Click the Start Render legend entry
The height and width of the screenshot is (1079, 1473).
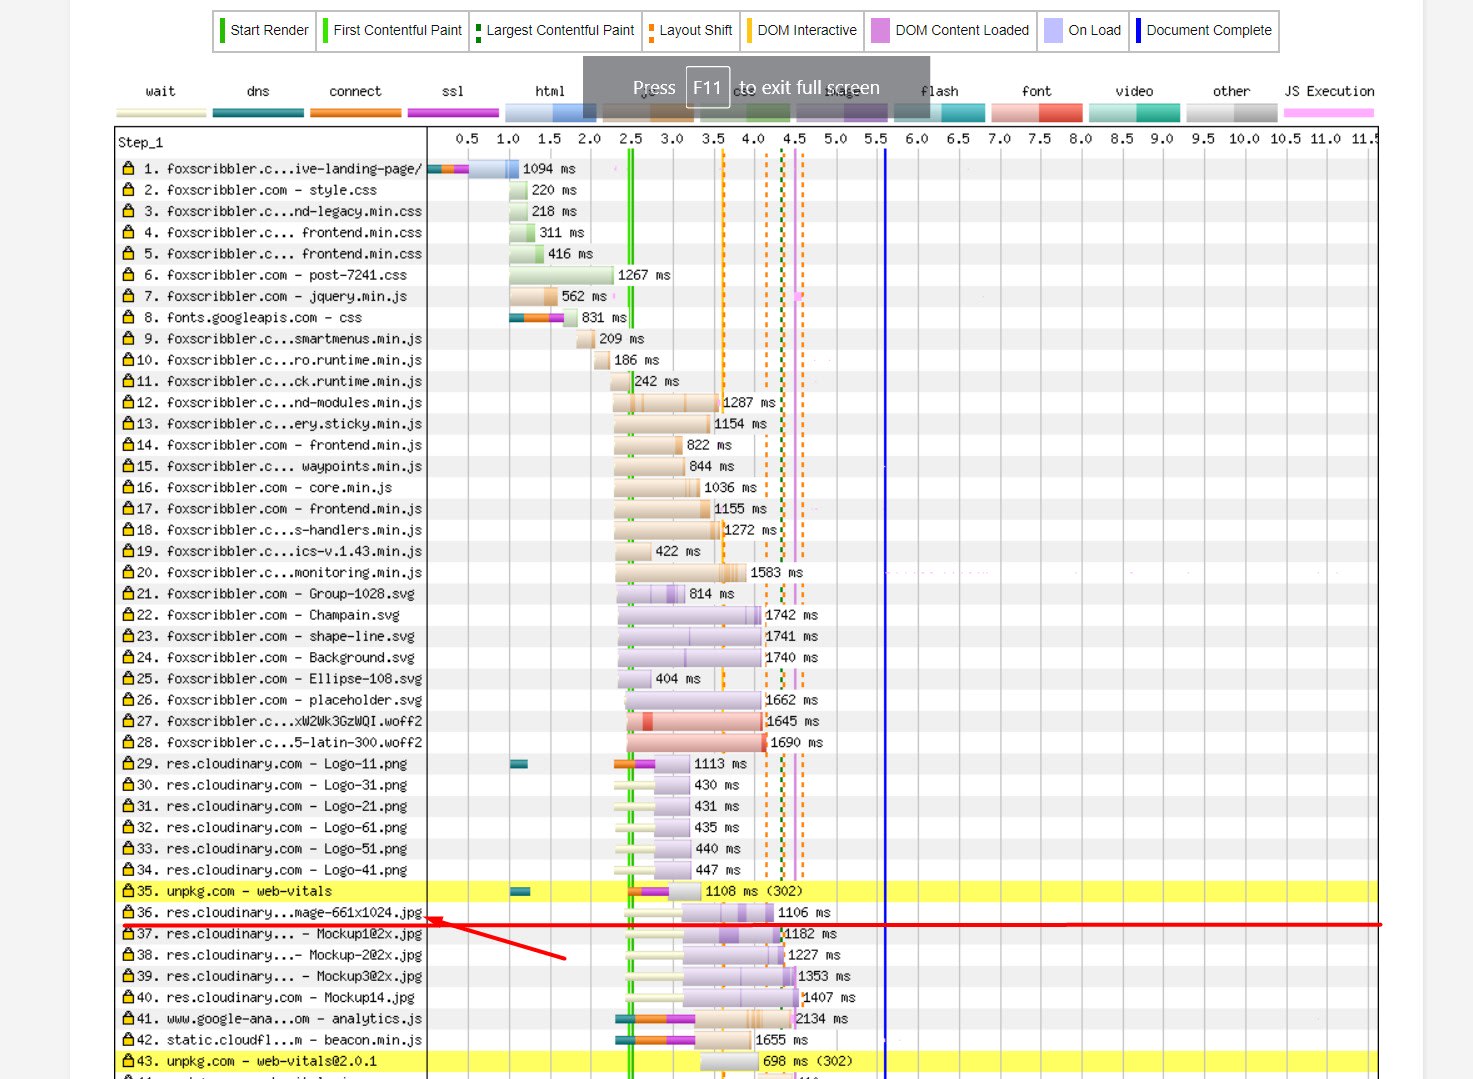pos(265,31)
